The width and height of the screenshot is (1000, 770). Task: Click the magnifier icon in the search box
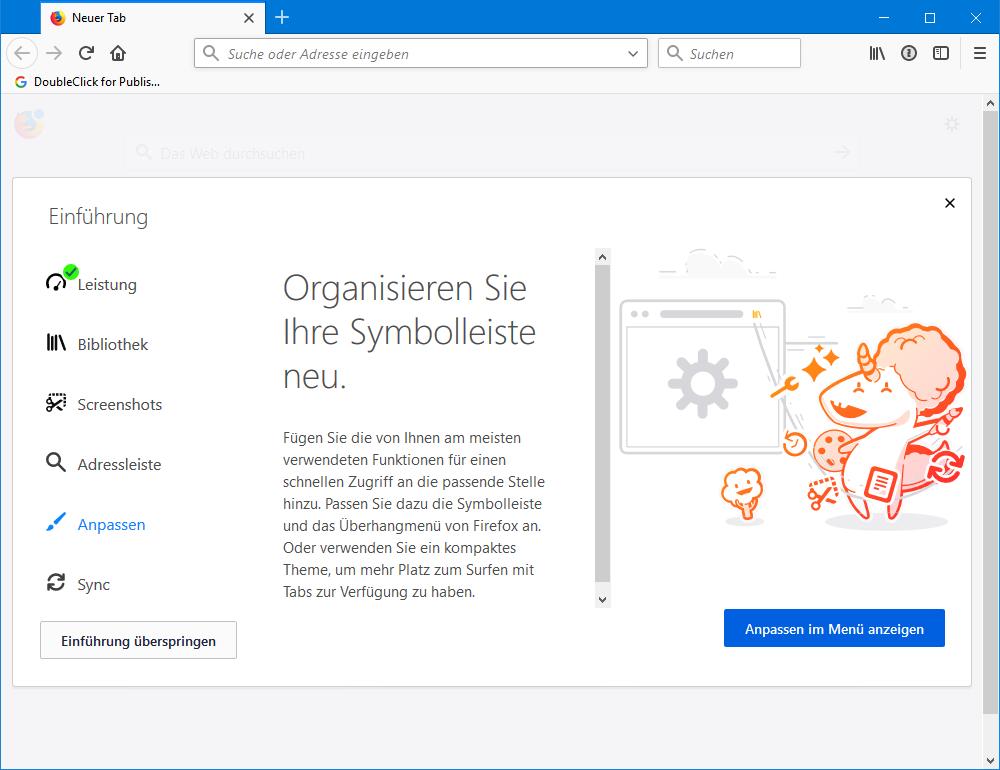pos(675,53)
